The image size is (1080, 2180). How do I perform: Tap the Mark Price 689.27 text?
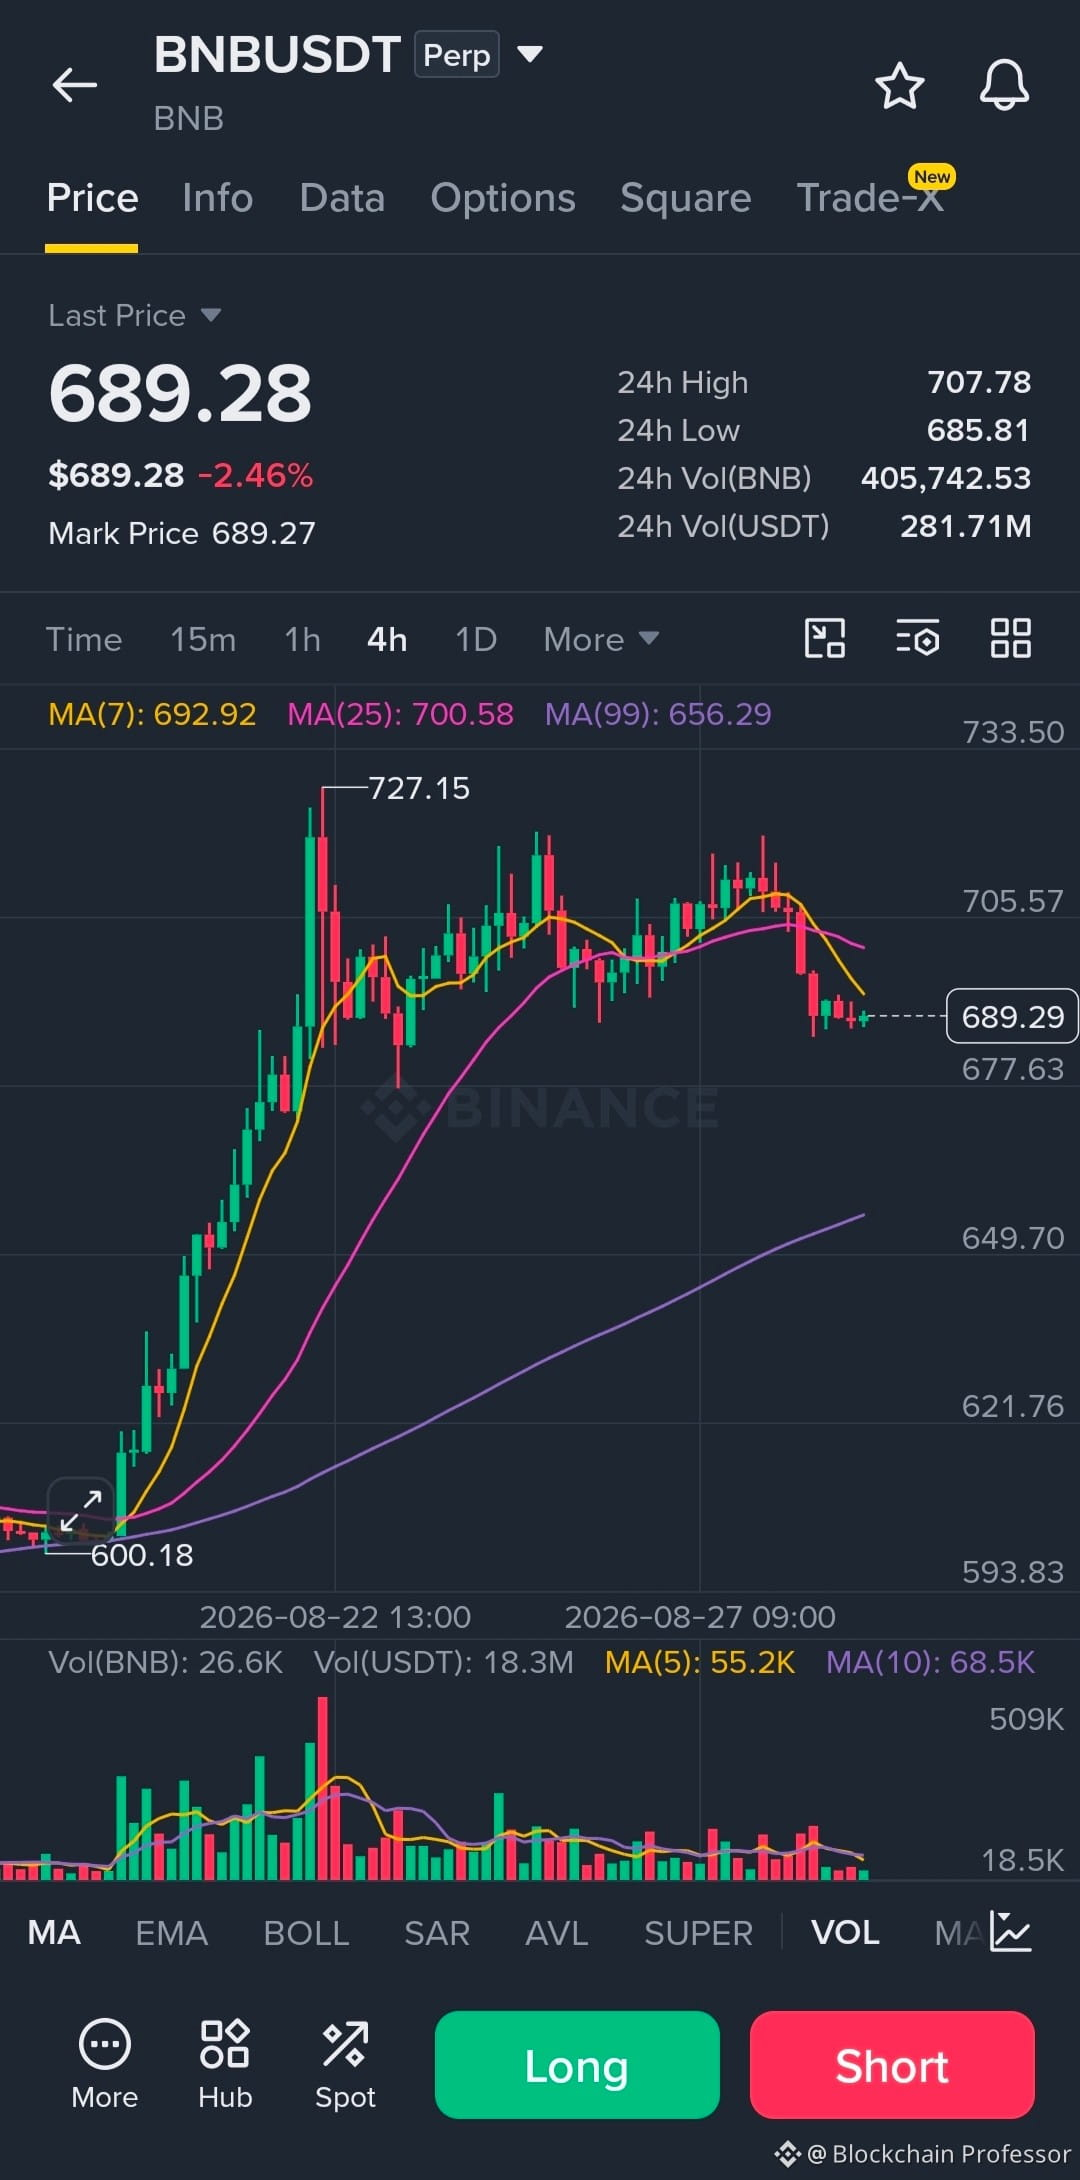[181, 533]
